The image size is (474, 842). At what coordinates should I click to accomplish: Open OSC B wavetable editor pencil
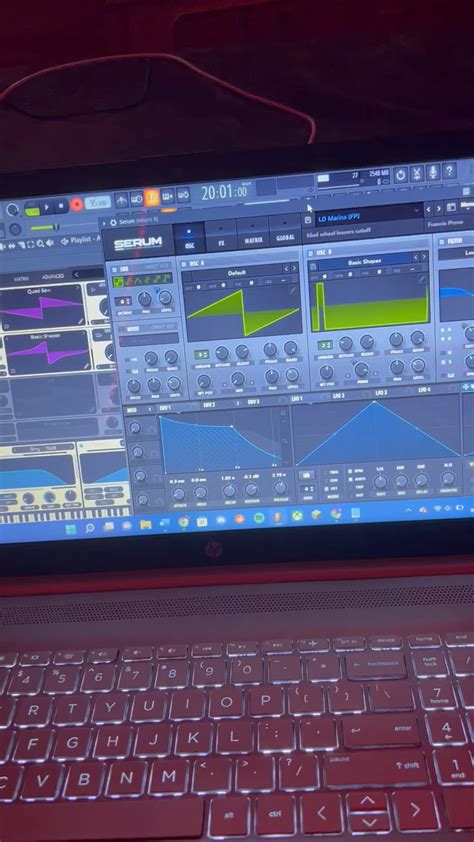click(x=422, y=279)
